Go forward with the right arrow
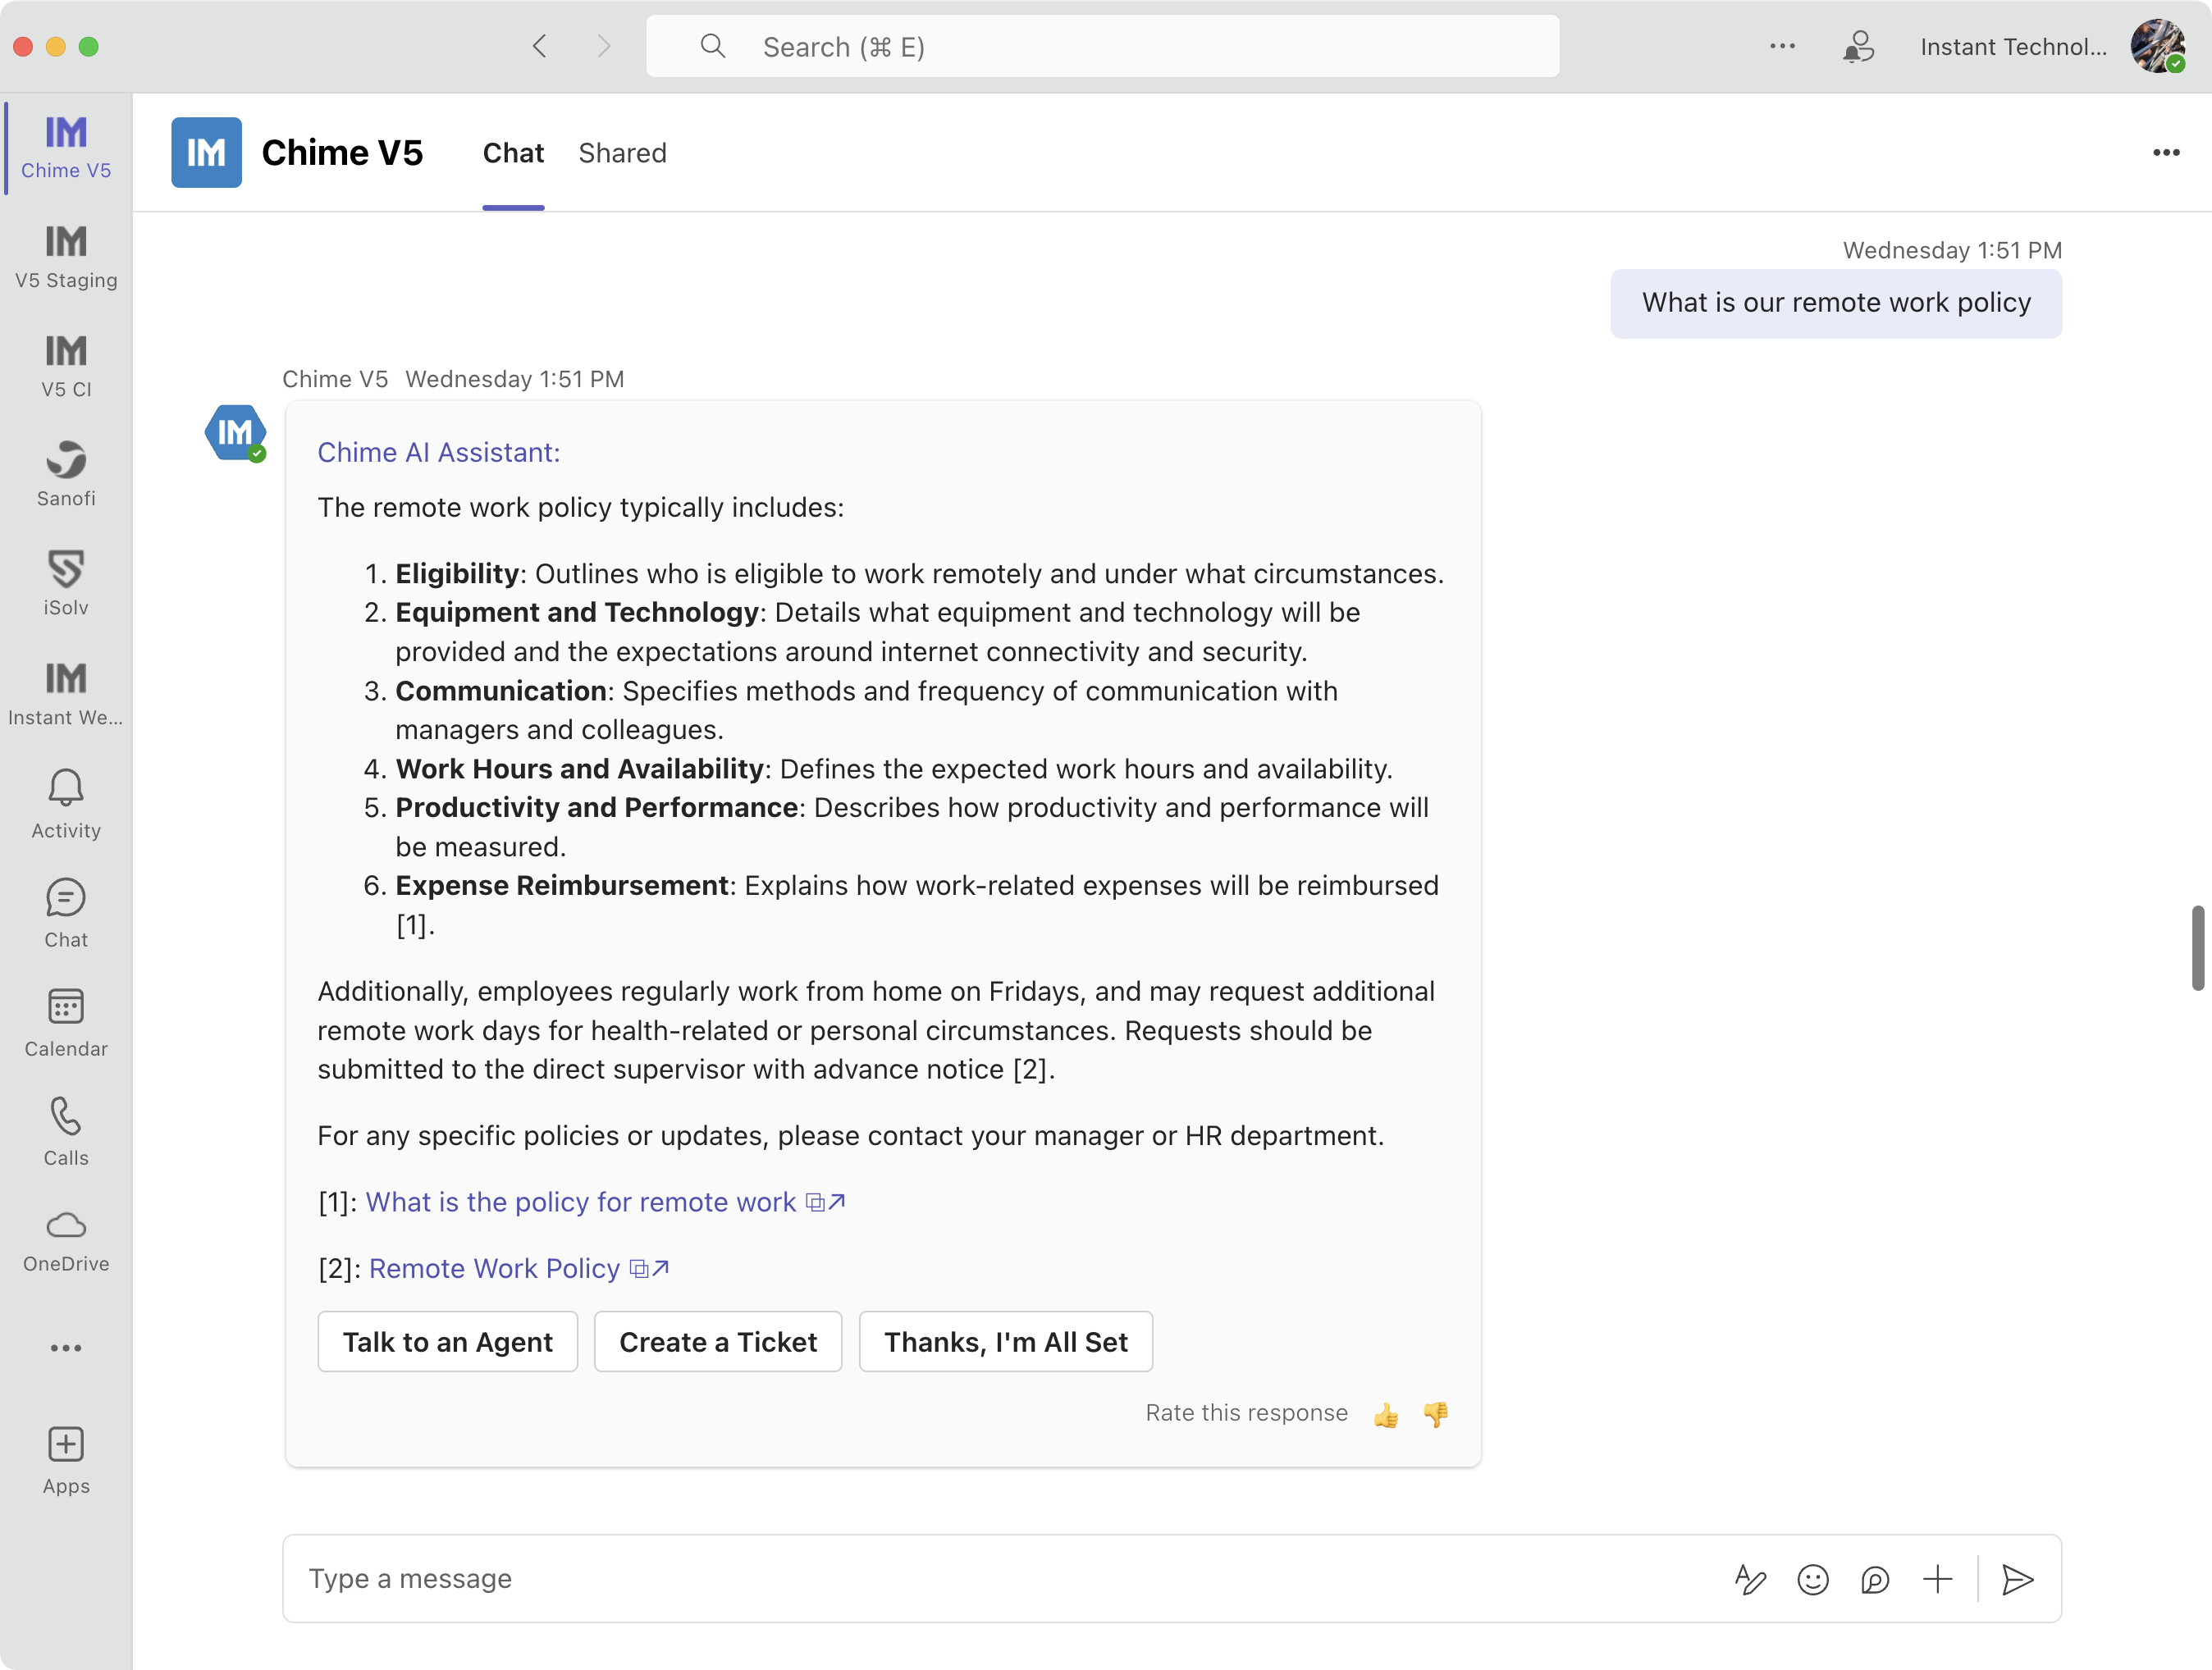This screenshot has width=2212, height=1670. (x=603, y=46)
